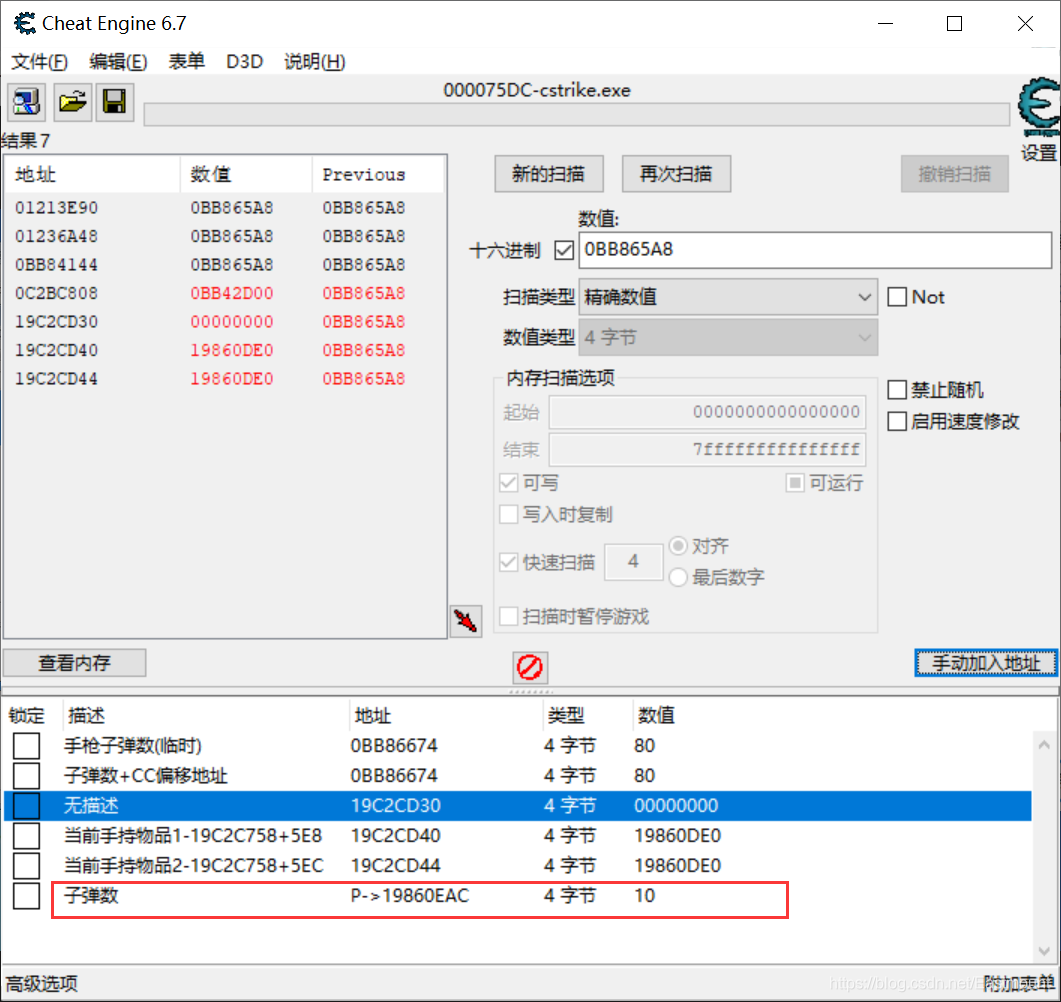Screen dimensions: 1061x1002
Task: Click the scan progress bar
Action: (577, 114)
